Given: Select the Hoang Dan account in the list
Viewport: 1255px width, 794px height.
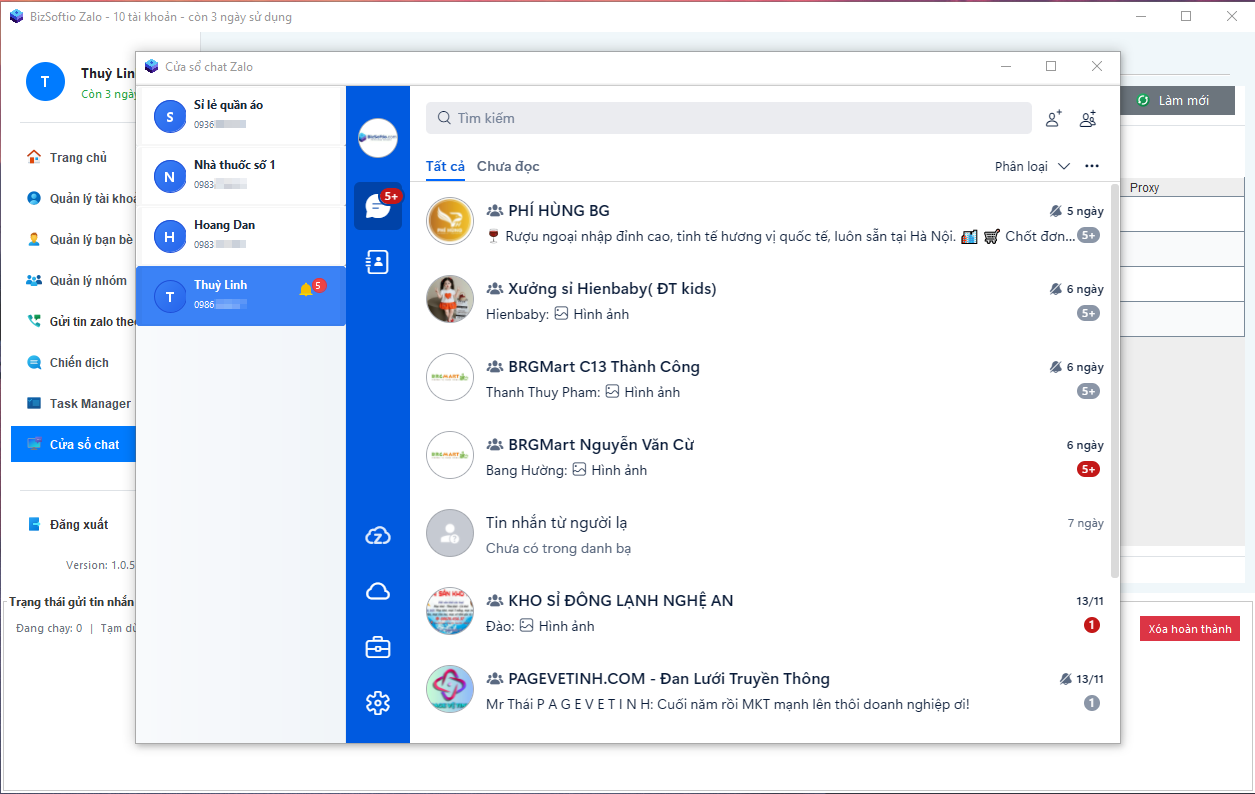Looking at the screenshot, I should click(240, 235).
